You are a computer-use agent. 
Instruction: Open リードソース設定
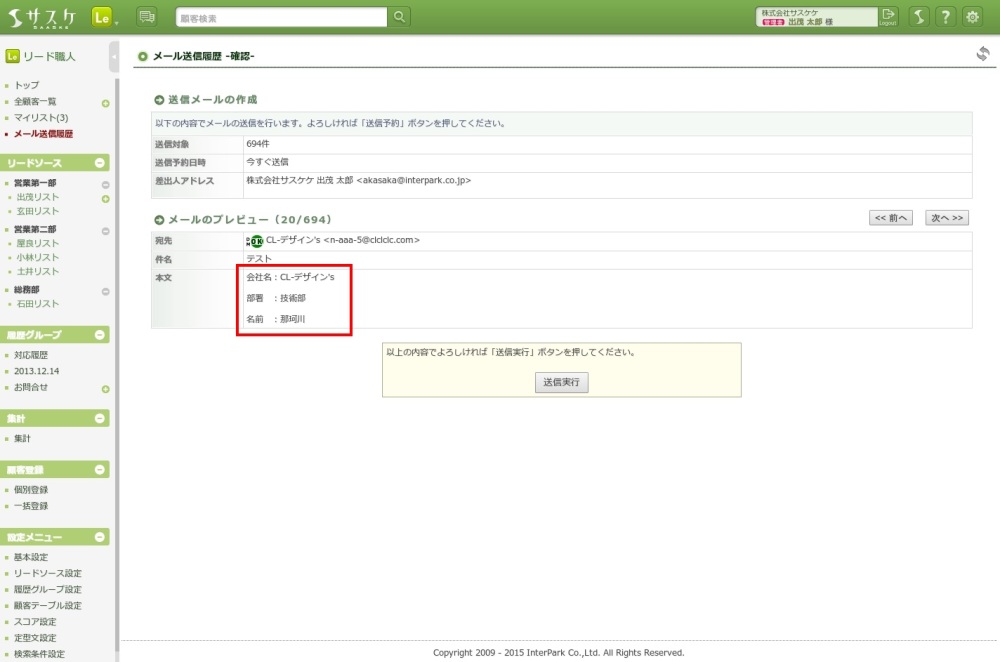[48, 573]
